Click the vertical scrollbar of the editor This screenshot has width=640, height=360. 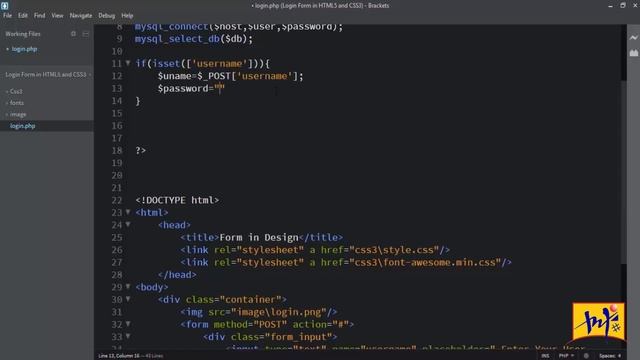tap(623, 171)
